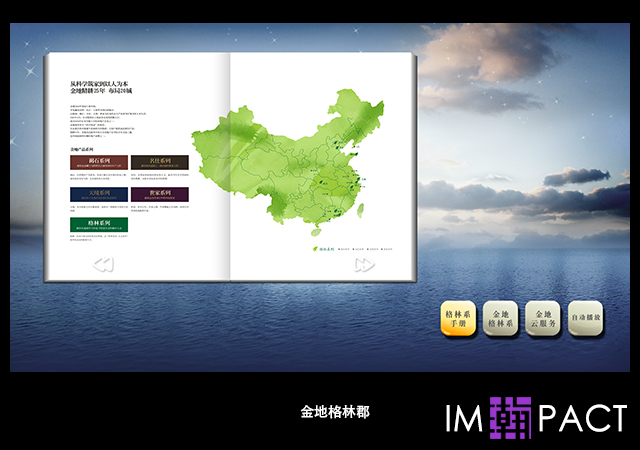
Task: Flip back with the double-arrow previous page icon
Action: tap(103, 265)
